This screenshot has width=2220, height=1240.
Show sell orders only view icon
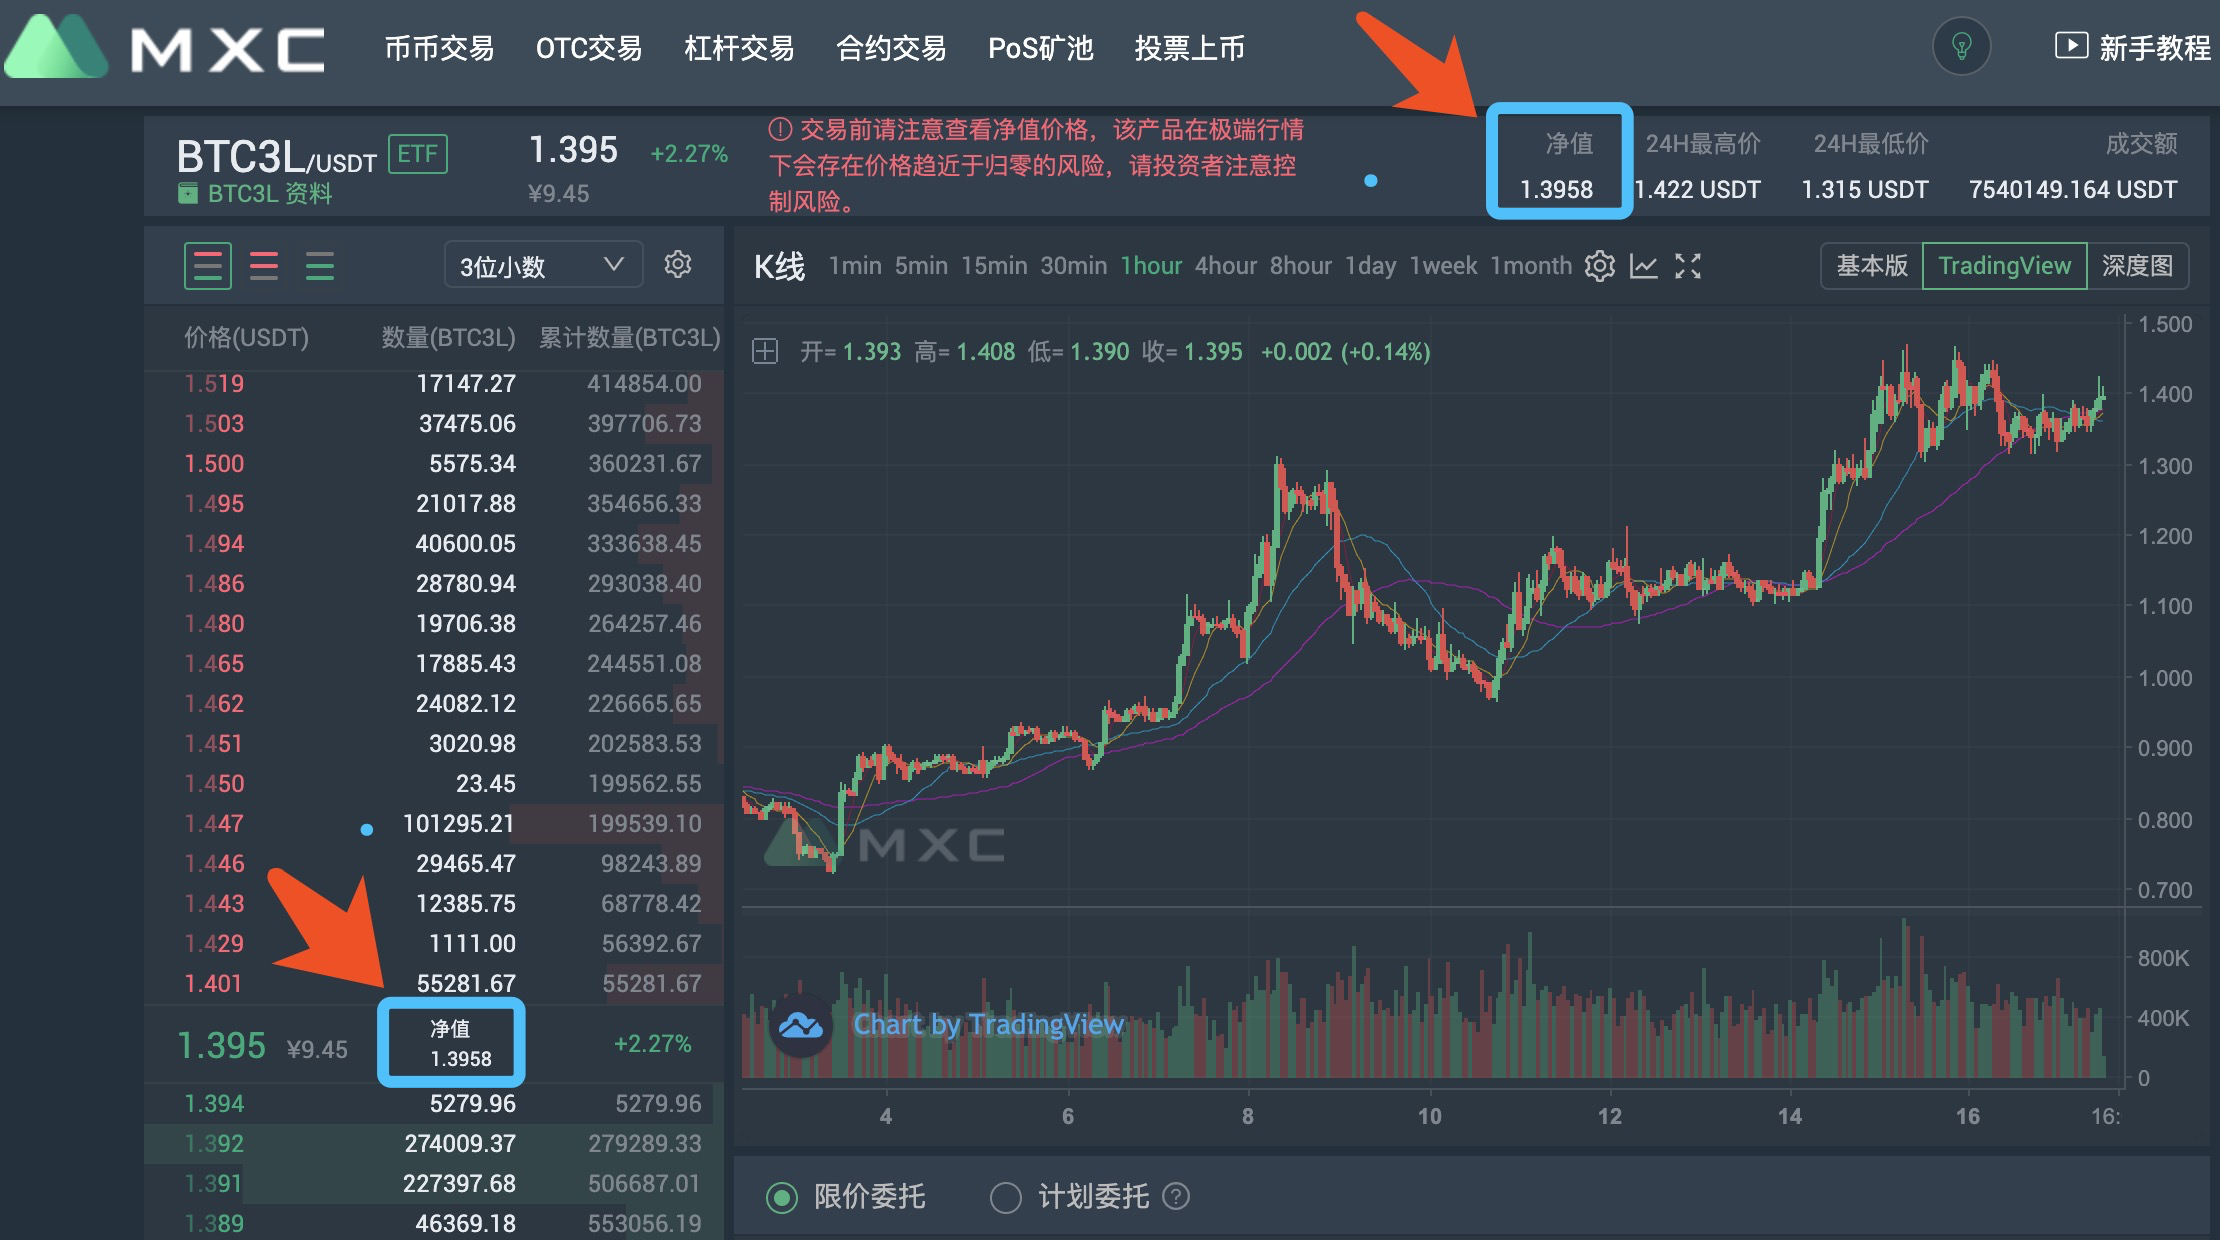(x=264, y=266)
